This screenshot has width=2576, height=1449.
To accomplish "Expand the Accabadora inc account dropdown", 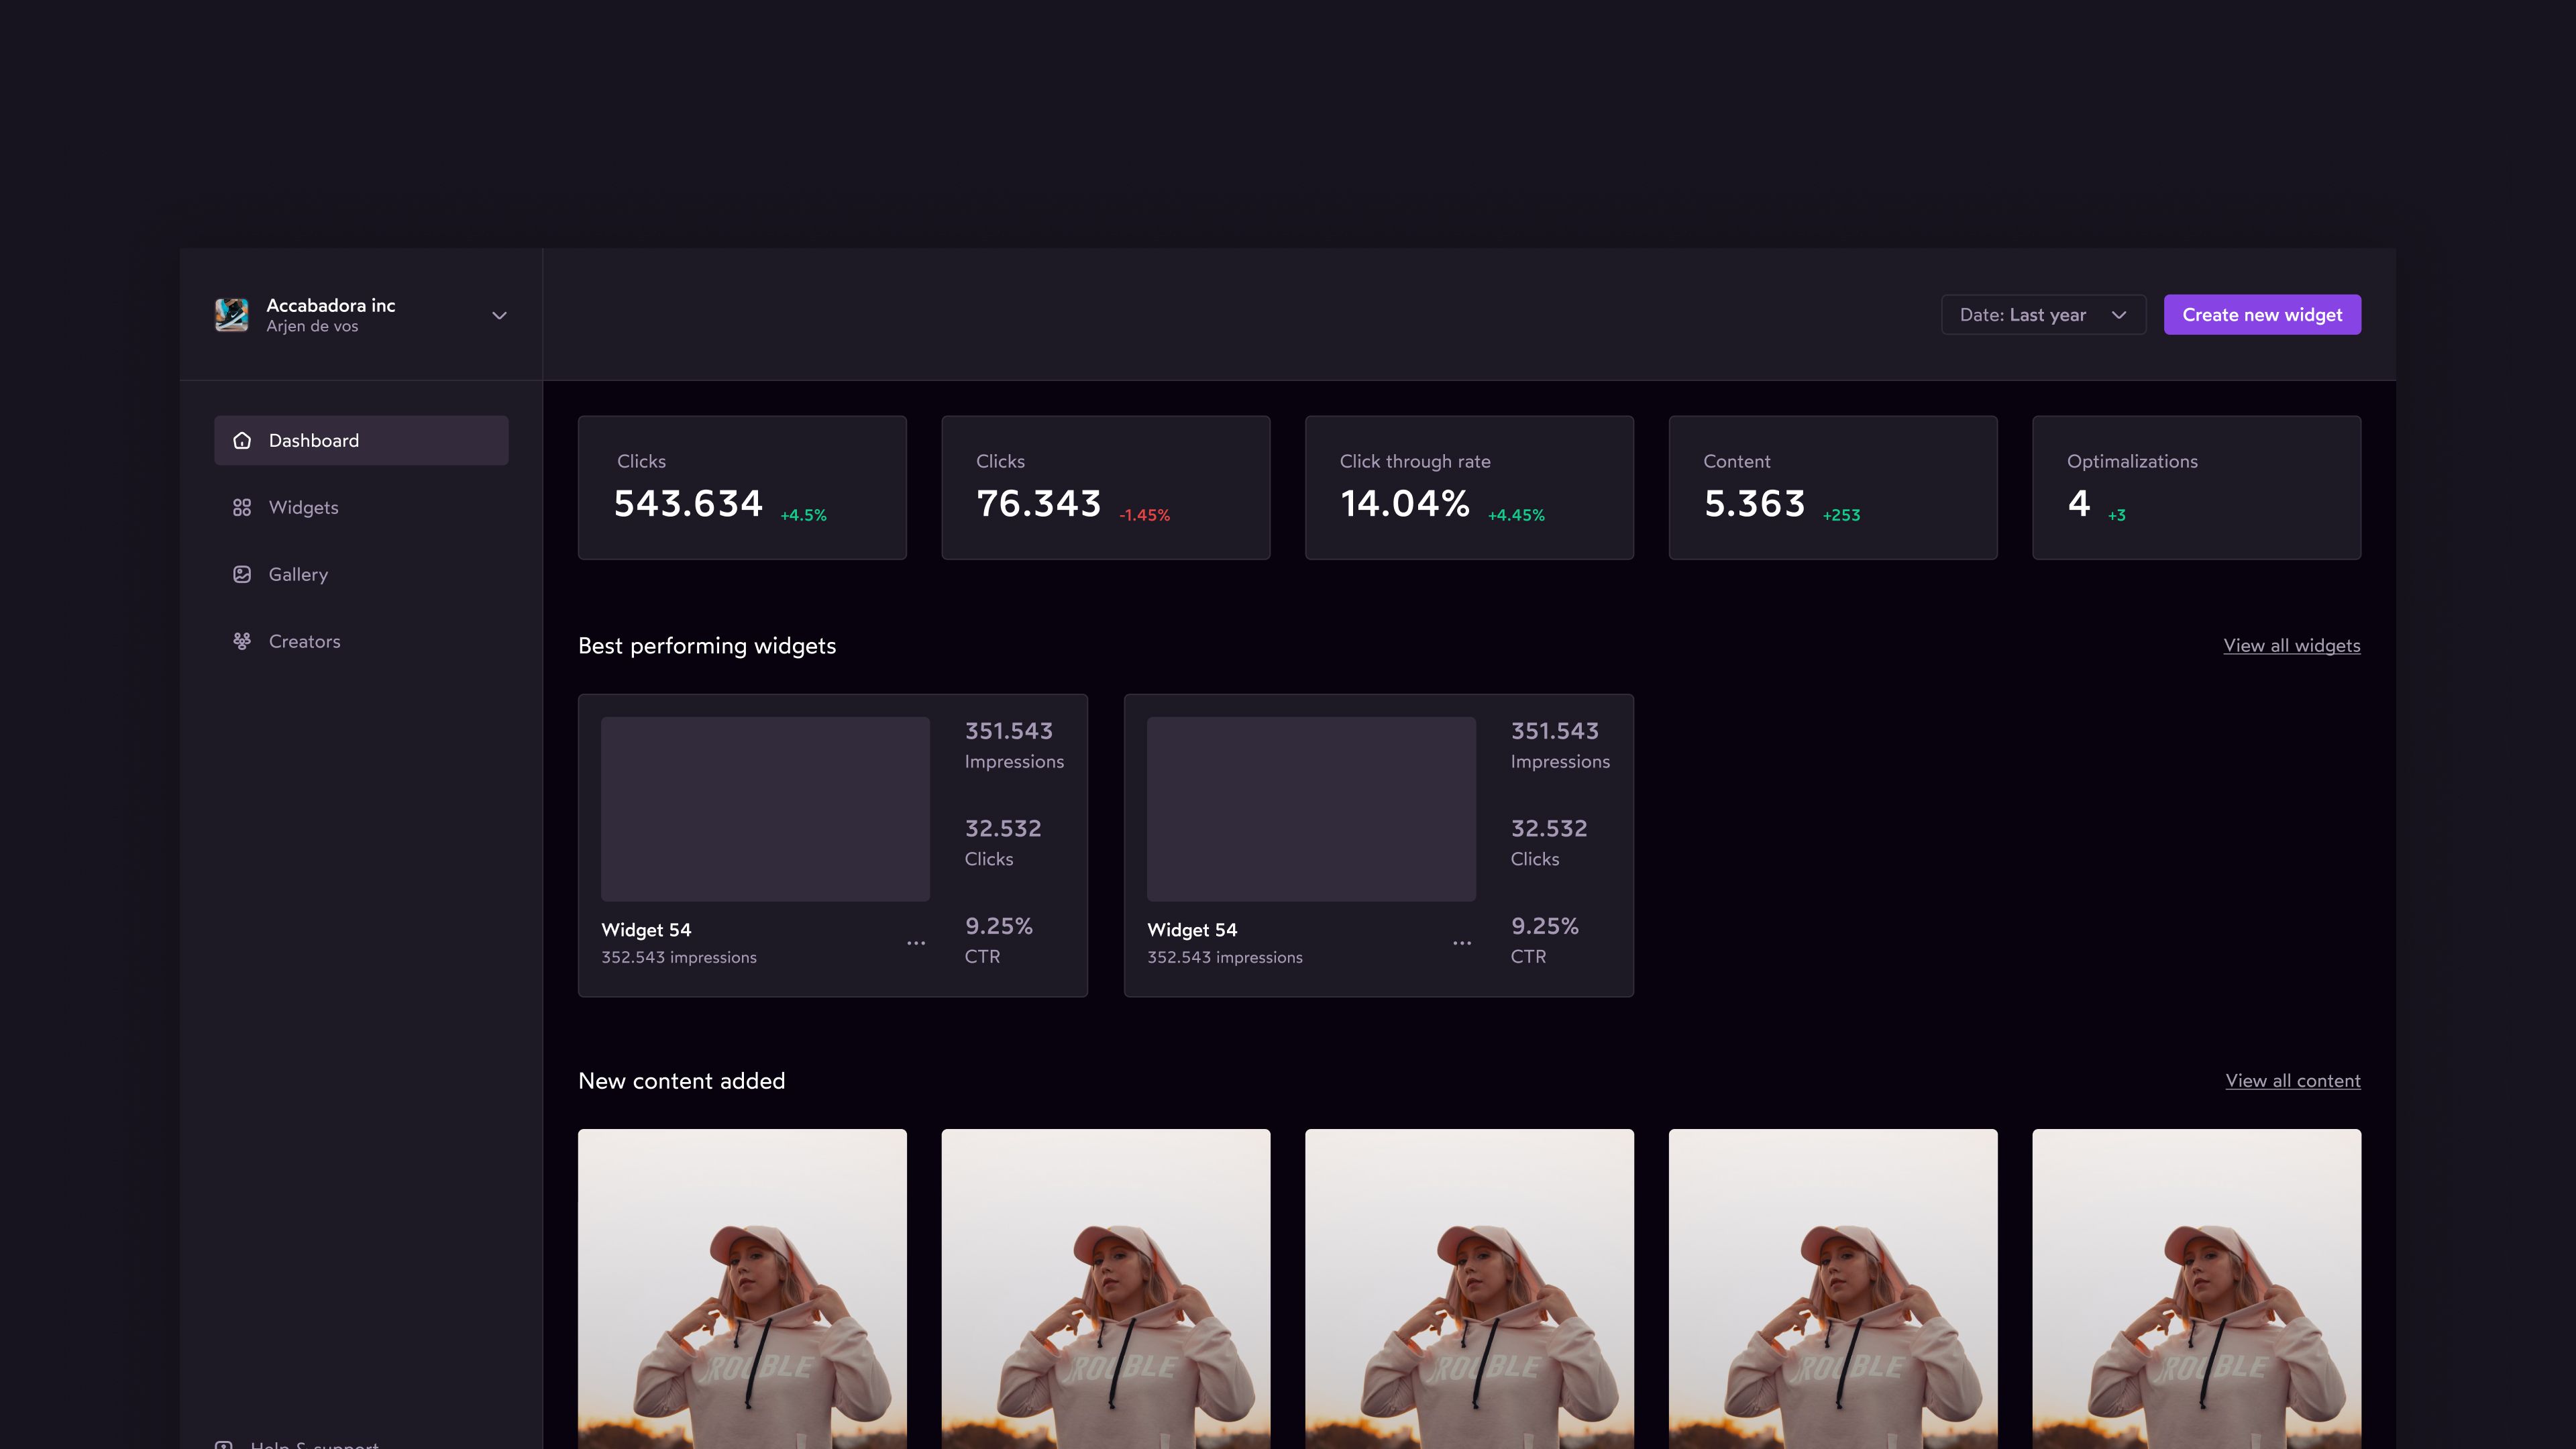I will tap(499, 315).
